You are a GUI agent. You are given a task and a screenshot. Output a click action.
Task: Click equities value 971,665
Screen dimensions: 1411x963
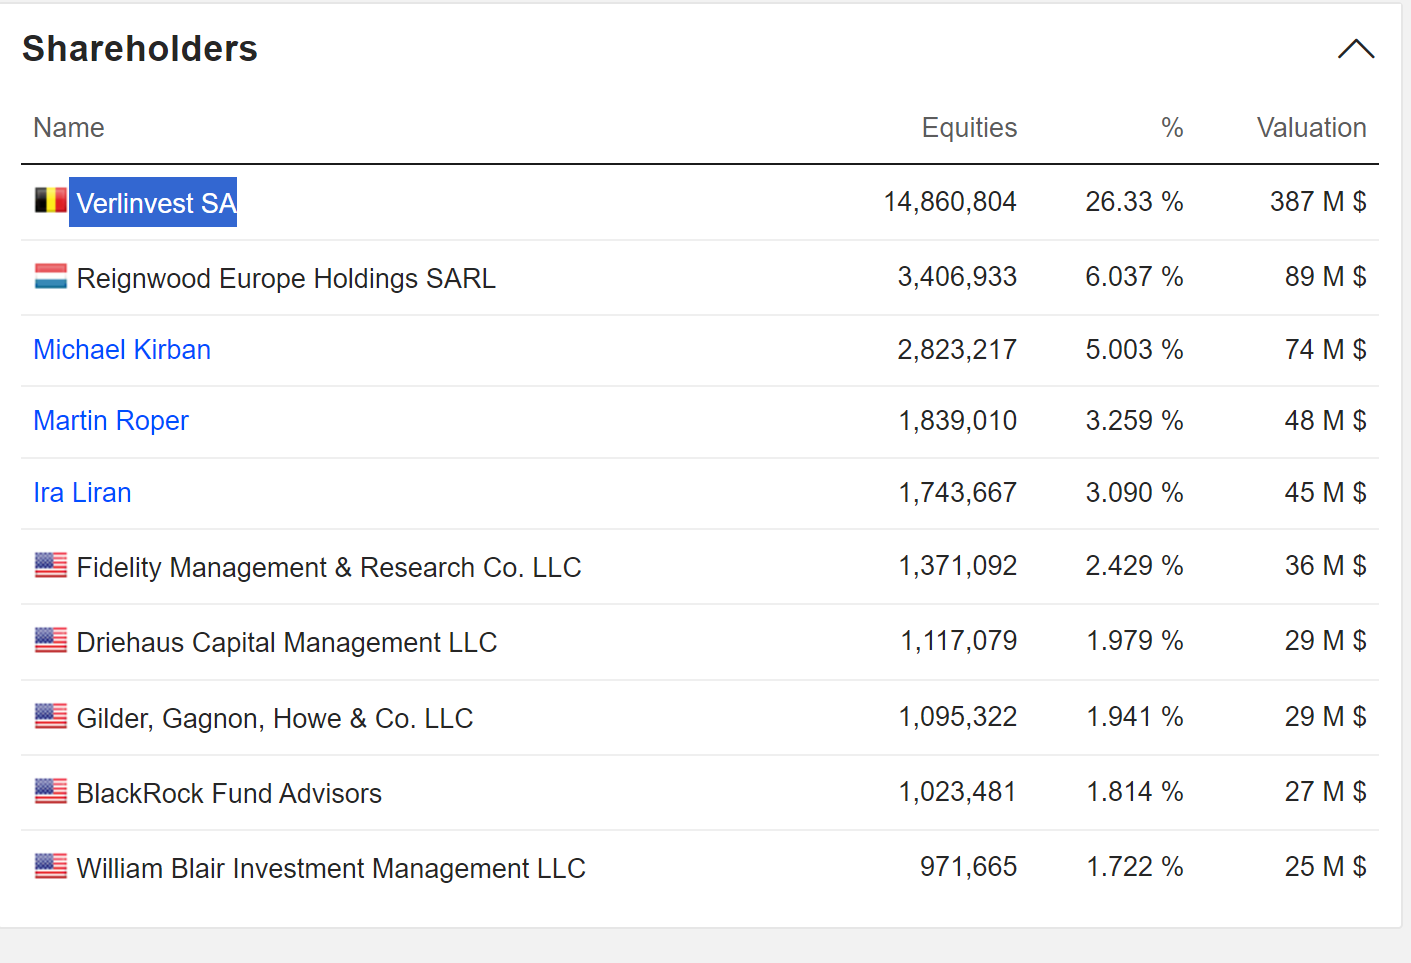[x=968, y=866]
